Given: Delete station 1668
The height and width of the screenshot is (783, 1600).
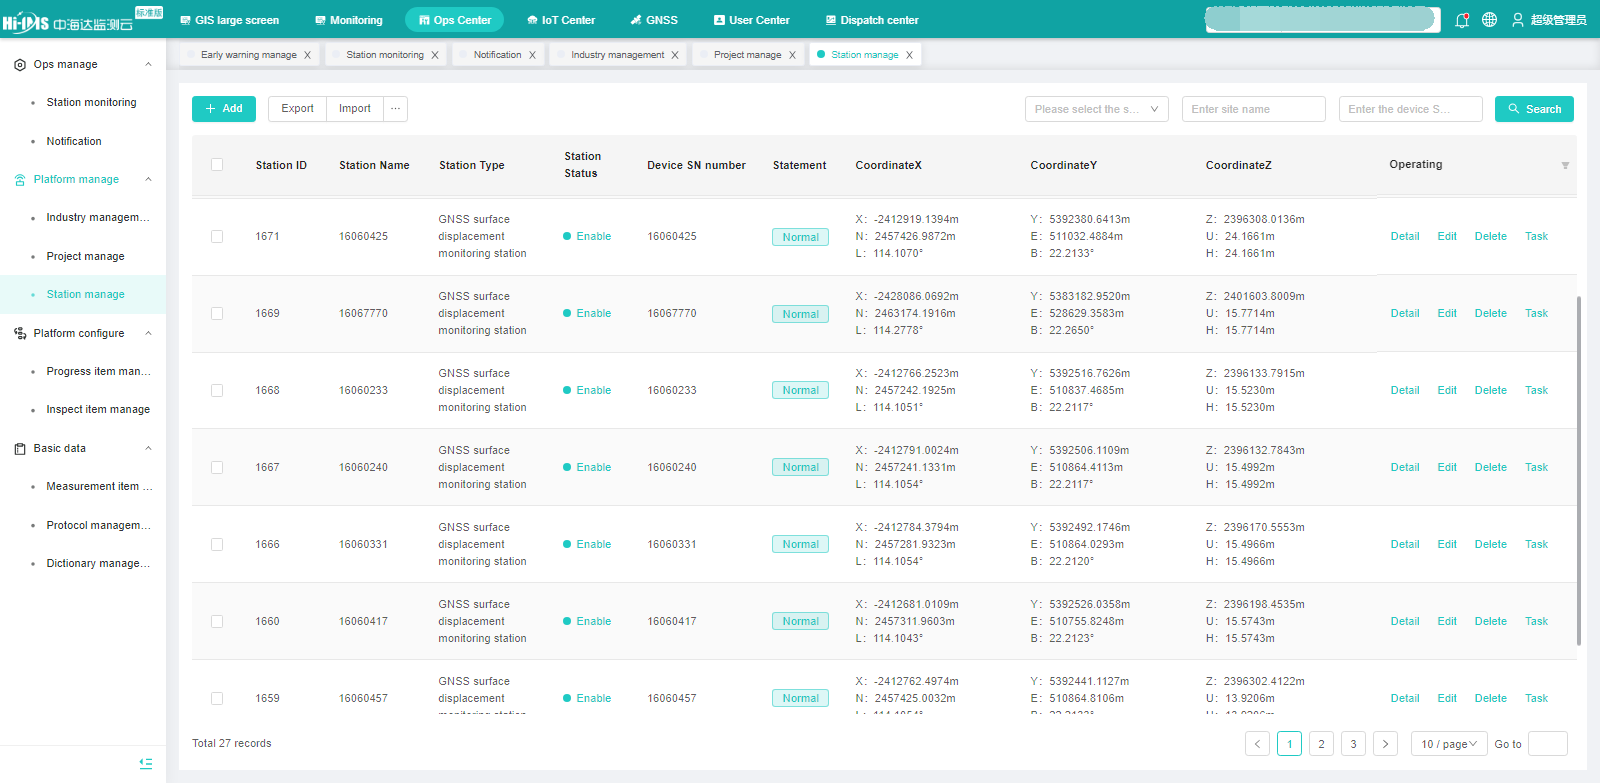Looking at the screenshot, I should 1490,391.
